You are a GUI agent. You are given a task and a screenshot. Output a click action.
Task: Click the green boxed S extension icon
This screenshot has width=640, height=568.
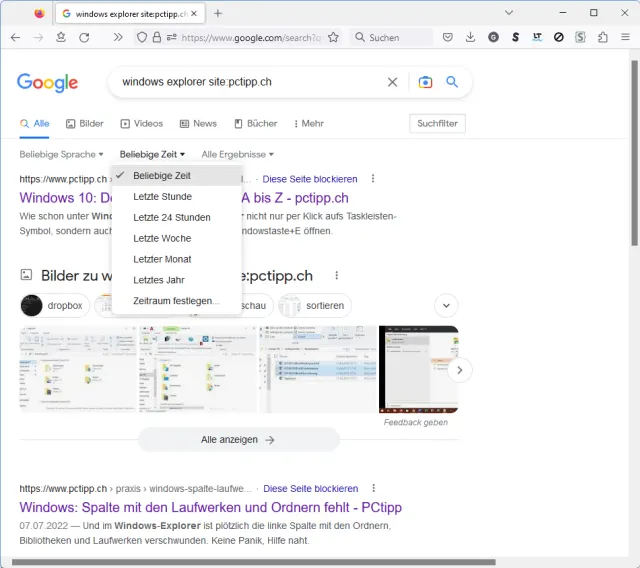[x=580, y=38]
